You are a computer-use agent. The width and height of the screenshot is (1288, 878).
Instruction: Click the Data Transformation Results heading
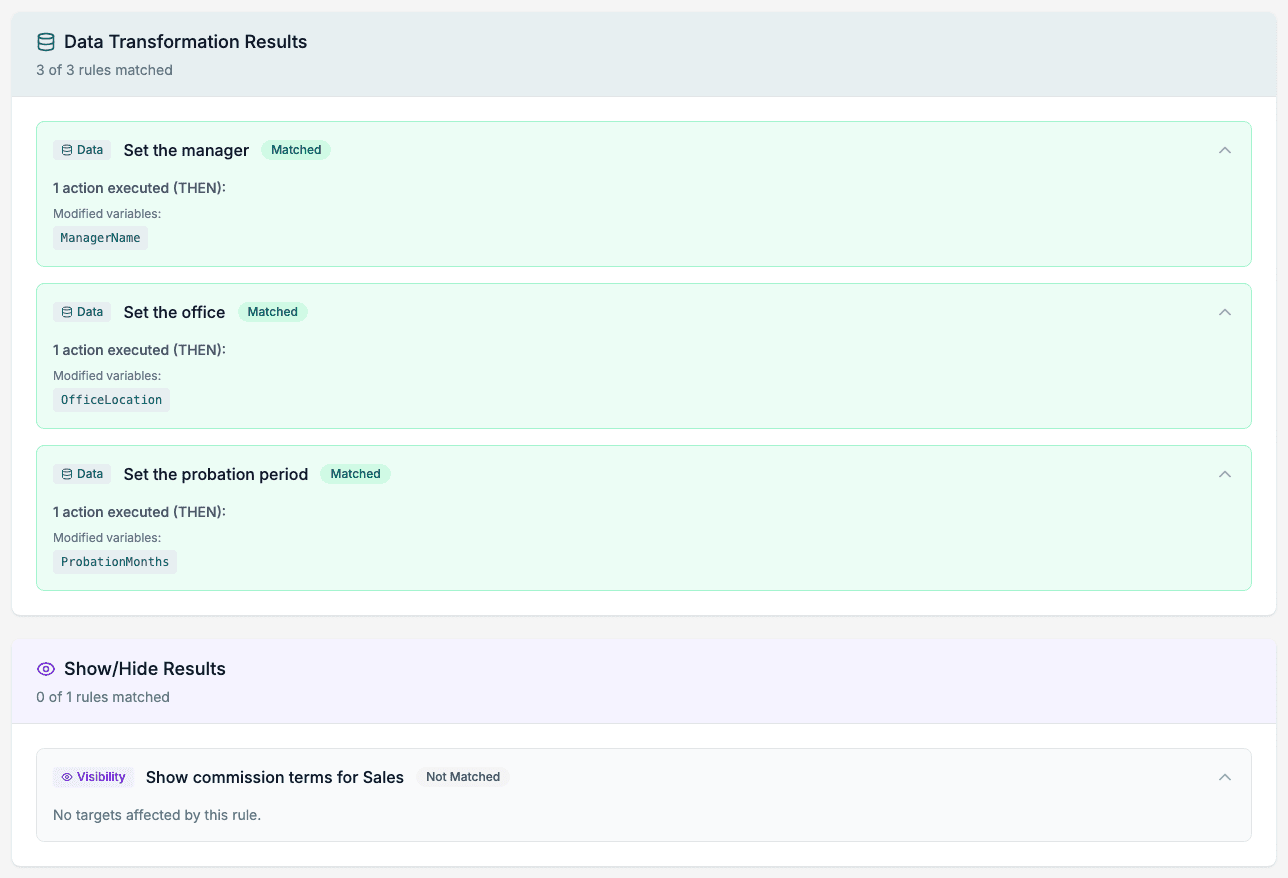(x=186, y=42)
